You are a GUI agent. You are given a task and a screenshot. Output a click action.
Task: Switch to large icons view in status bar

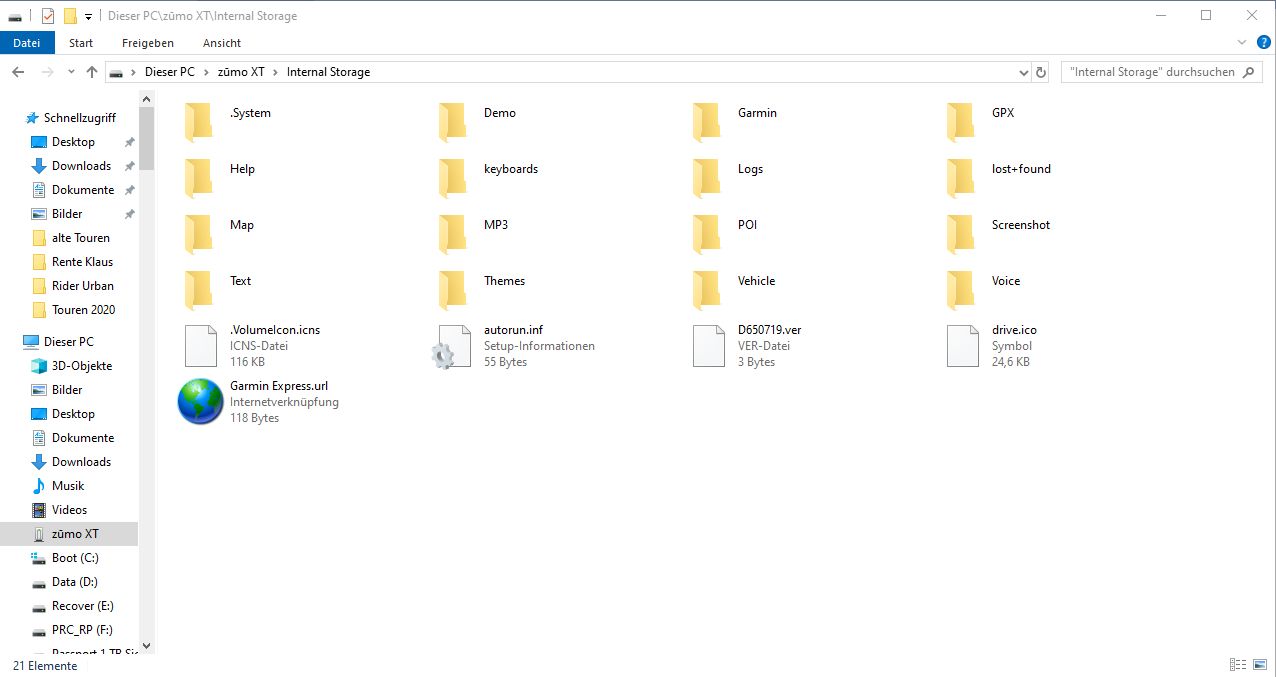[x=1259, y=665]
